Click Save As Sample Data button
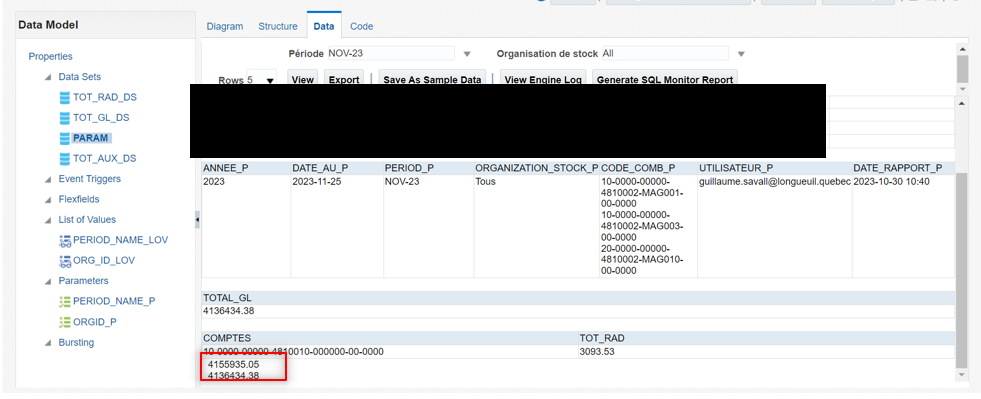Viewport: 981px width, 399px height. point(432,79)
